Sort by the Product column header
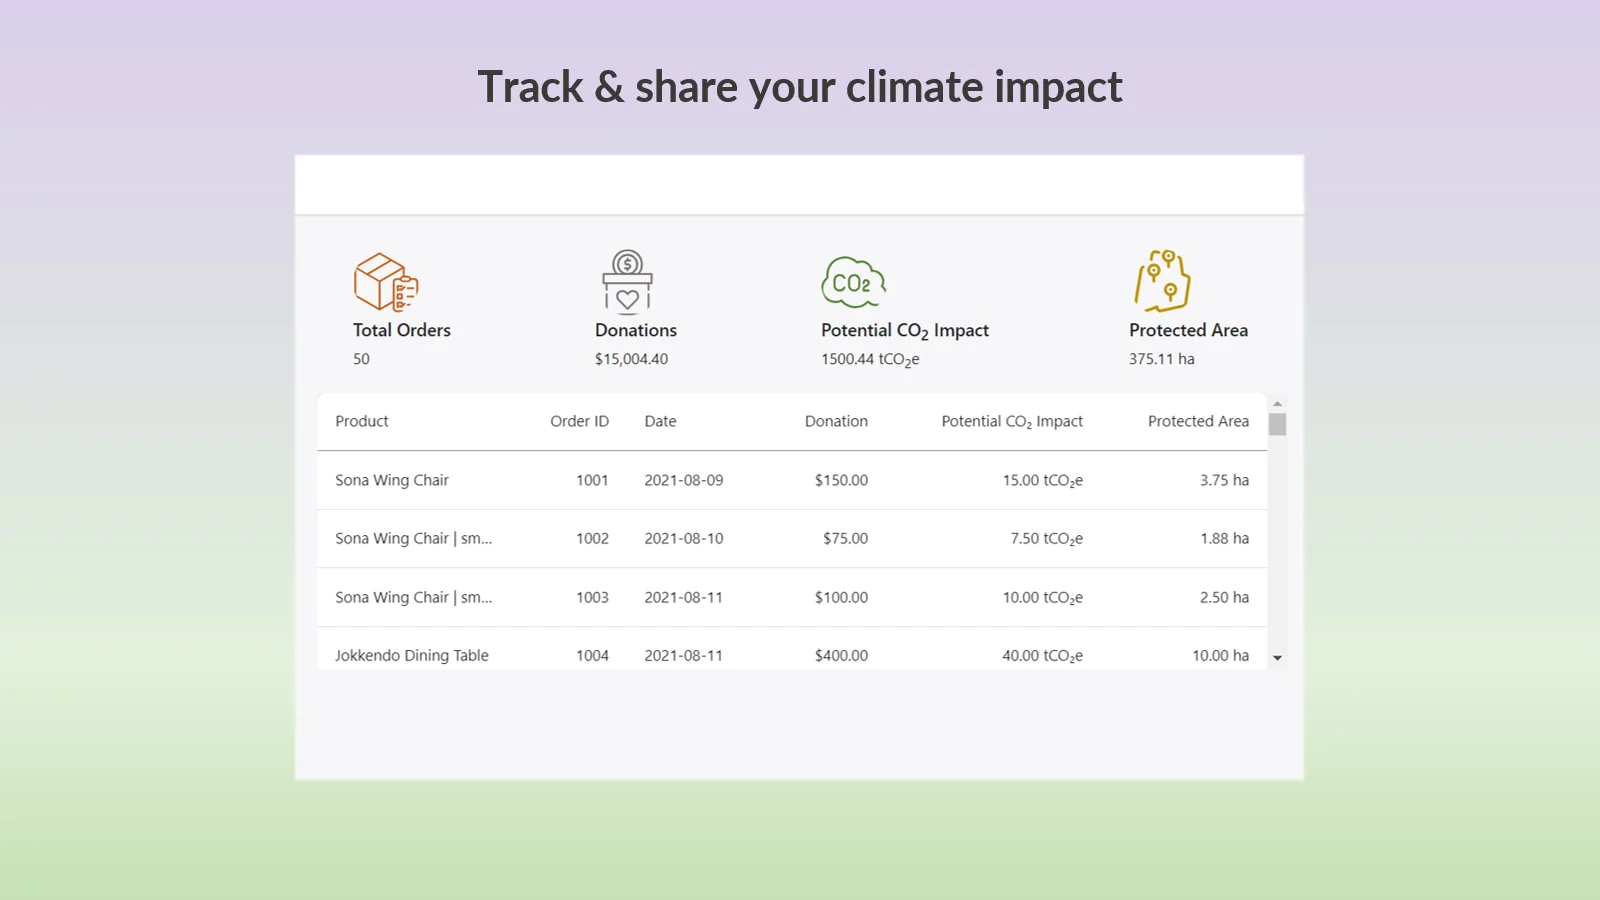 (362, 422)
